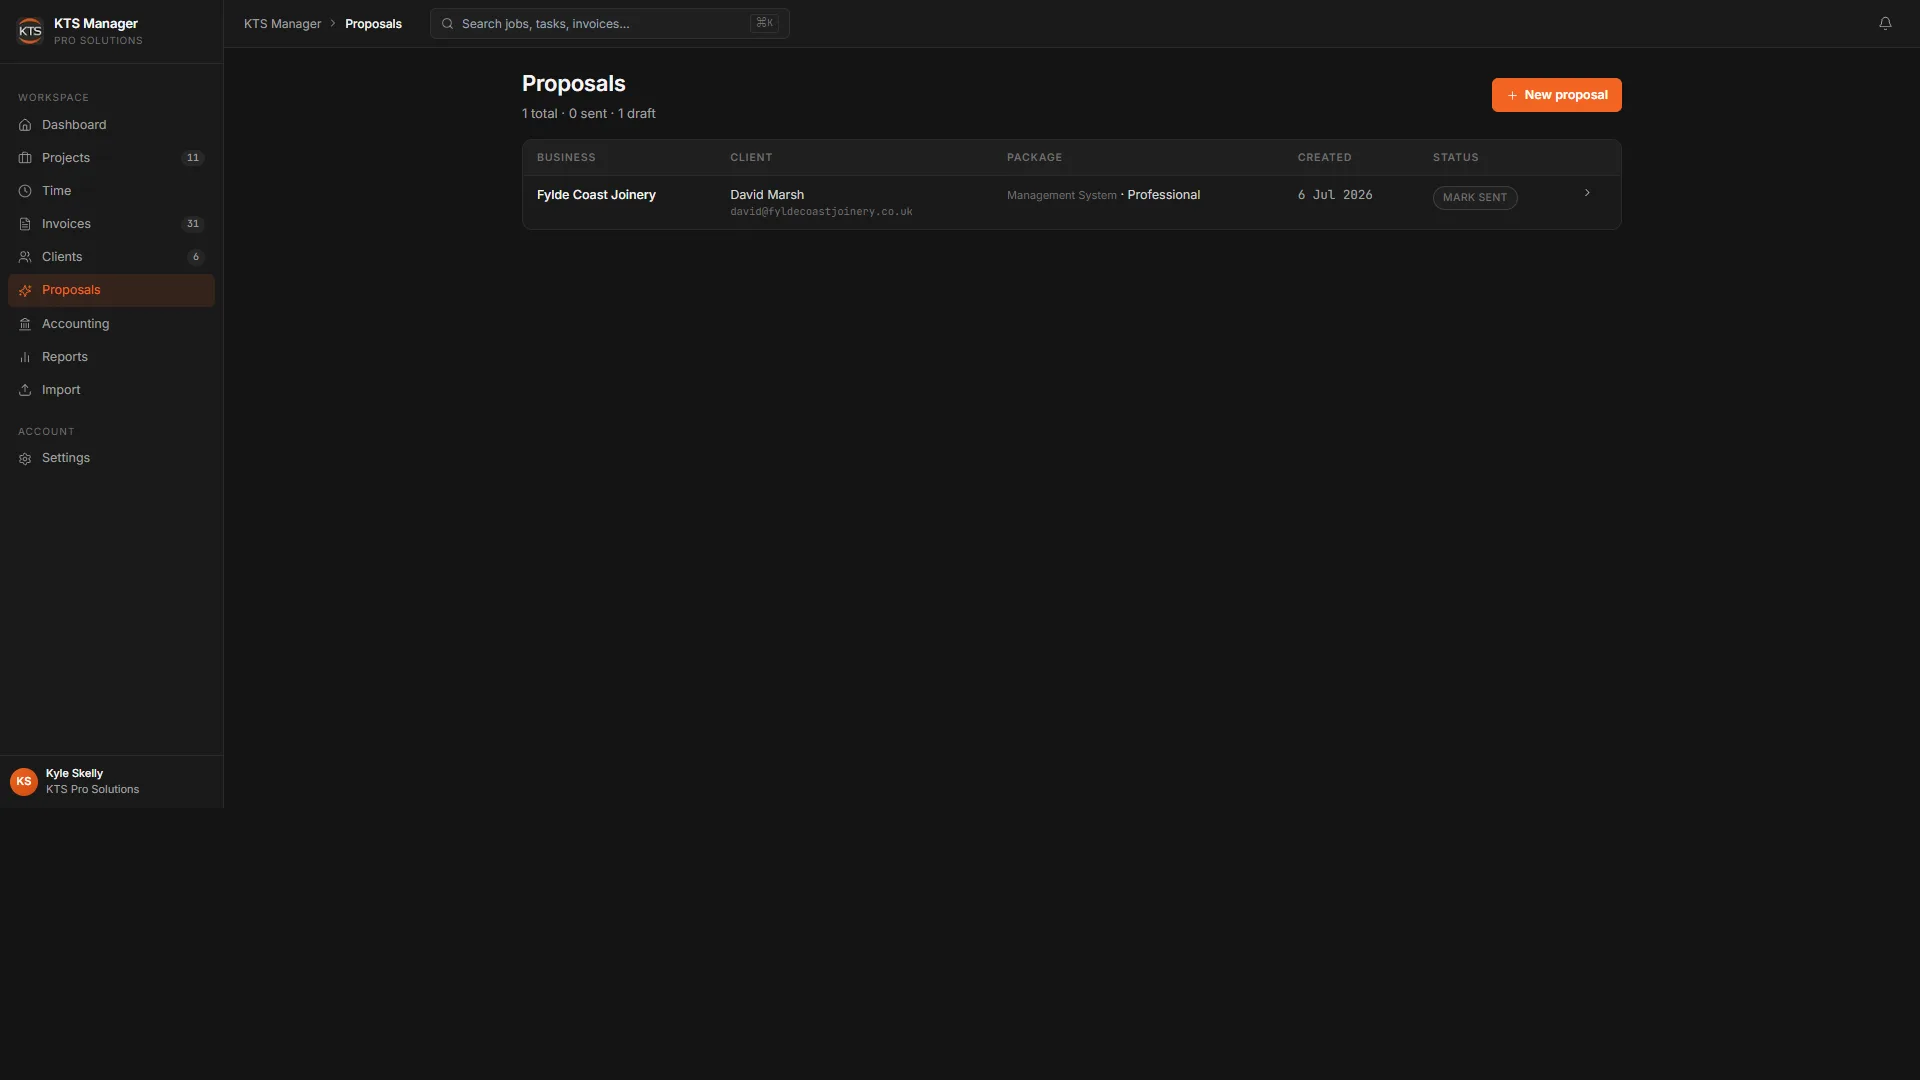Open Invoices in the sidebar
Image resolution: width=1920 pixels, height=1080 pixels.
(x=111, y=224)
